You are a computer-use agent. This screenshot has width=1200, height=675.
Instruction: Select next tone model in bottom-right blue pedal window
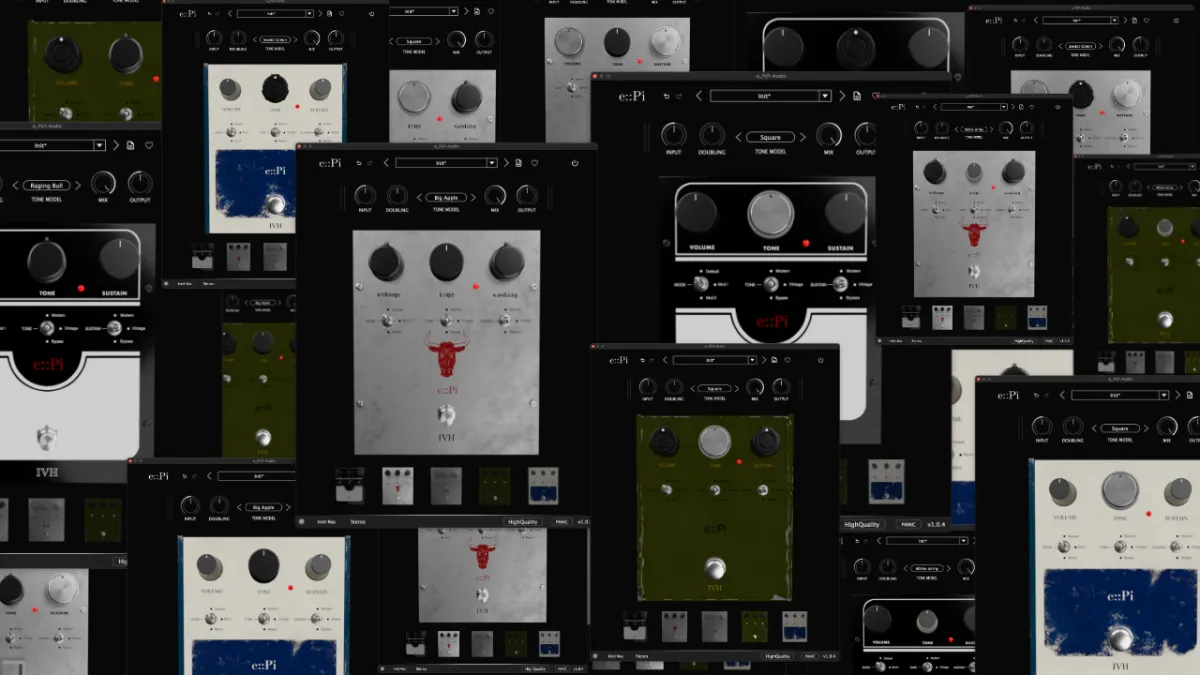pyautogui.click(x=1146, y=429)
